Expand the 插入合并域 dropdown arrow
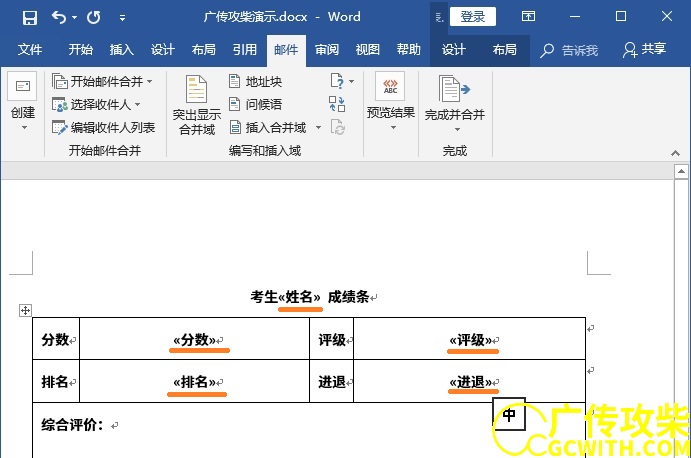Viewport: 691px width, 458px height. tap(318, 128)
